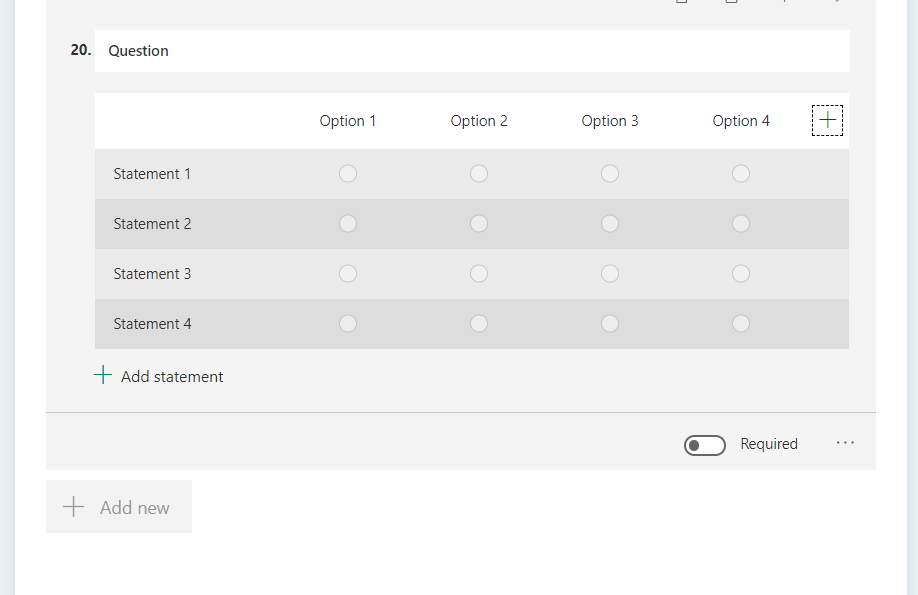
Task: Select Option 3 radio for Statement 4
Action: pyautogui.click(x=610, y=323)
